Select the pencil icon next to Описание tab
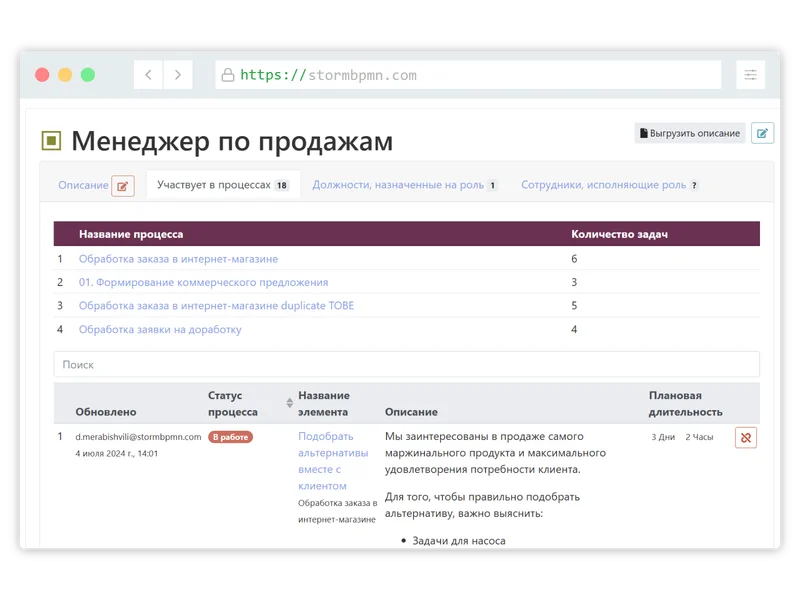The width and height of the screenshot is (800, 600). point(122,185)
